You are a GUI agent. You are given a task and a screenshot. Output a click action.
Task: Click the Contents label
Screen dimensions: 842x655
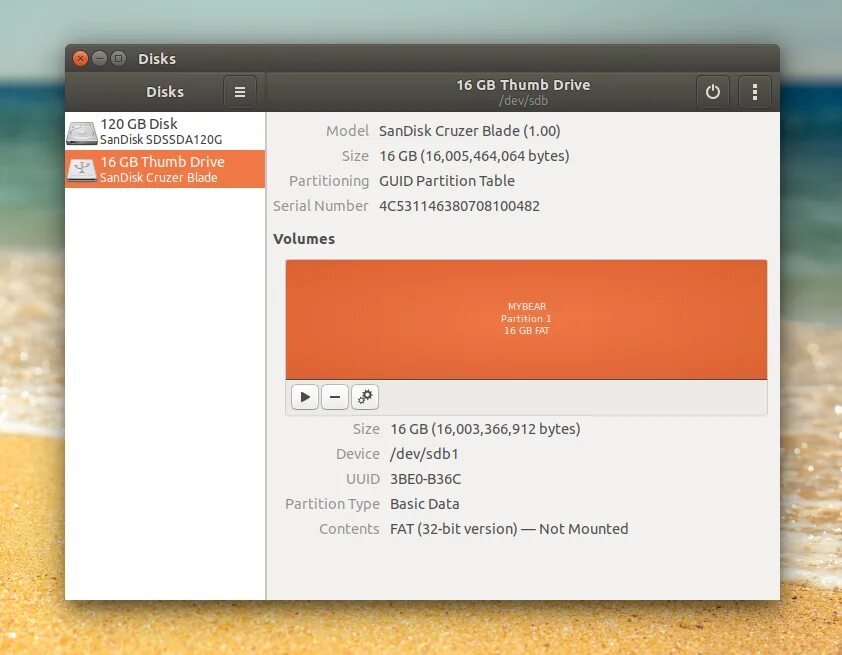(x=349, y=529)
